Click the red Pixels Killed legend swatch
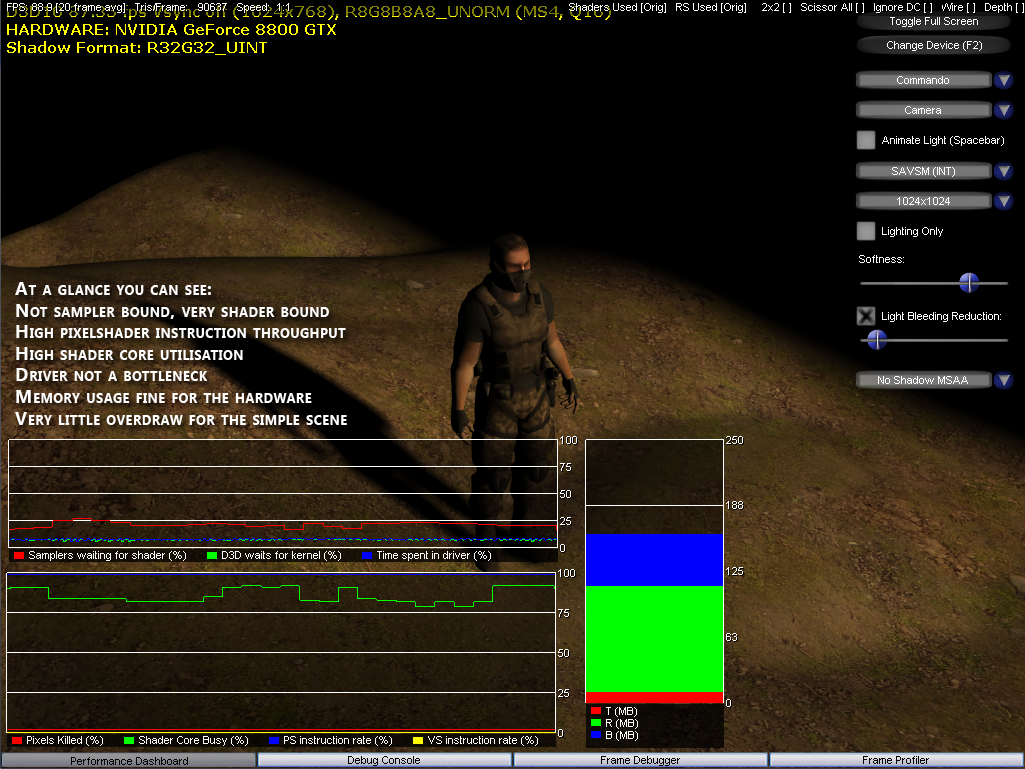The width and height of the screenshot is (1025, 769). coord(17,740)
